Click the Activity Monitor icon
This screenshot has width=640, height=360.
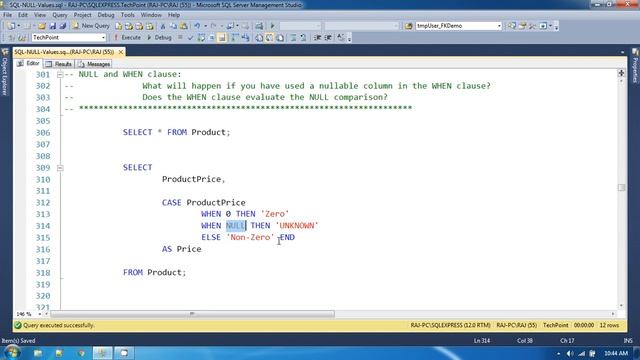pos(259,26)
